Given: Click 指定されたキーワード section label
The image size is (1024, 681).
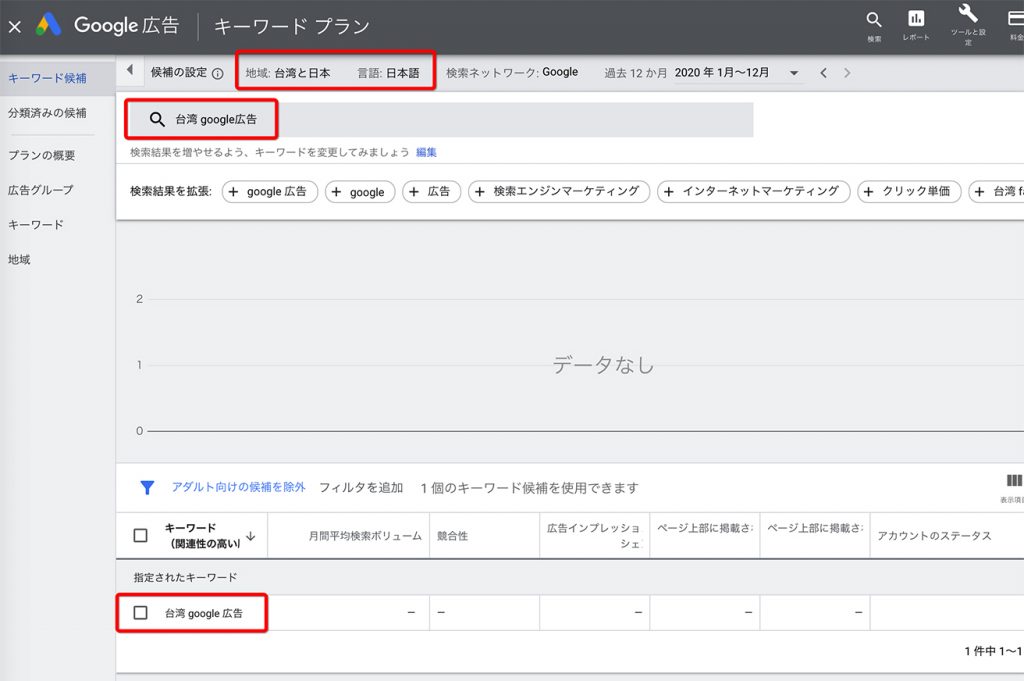Looking at the screenshot, I should coord(185,577).
